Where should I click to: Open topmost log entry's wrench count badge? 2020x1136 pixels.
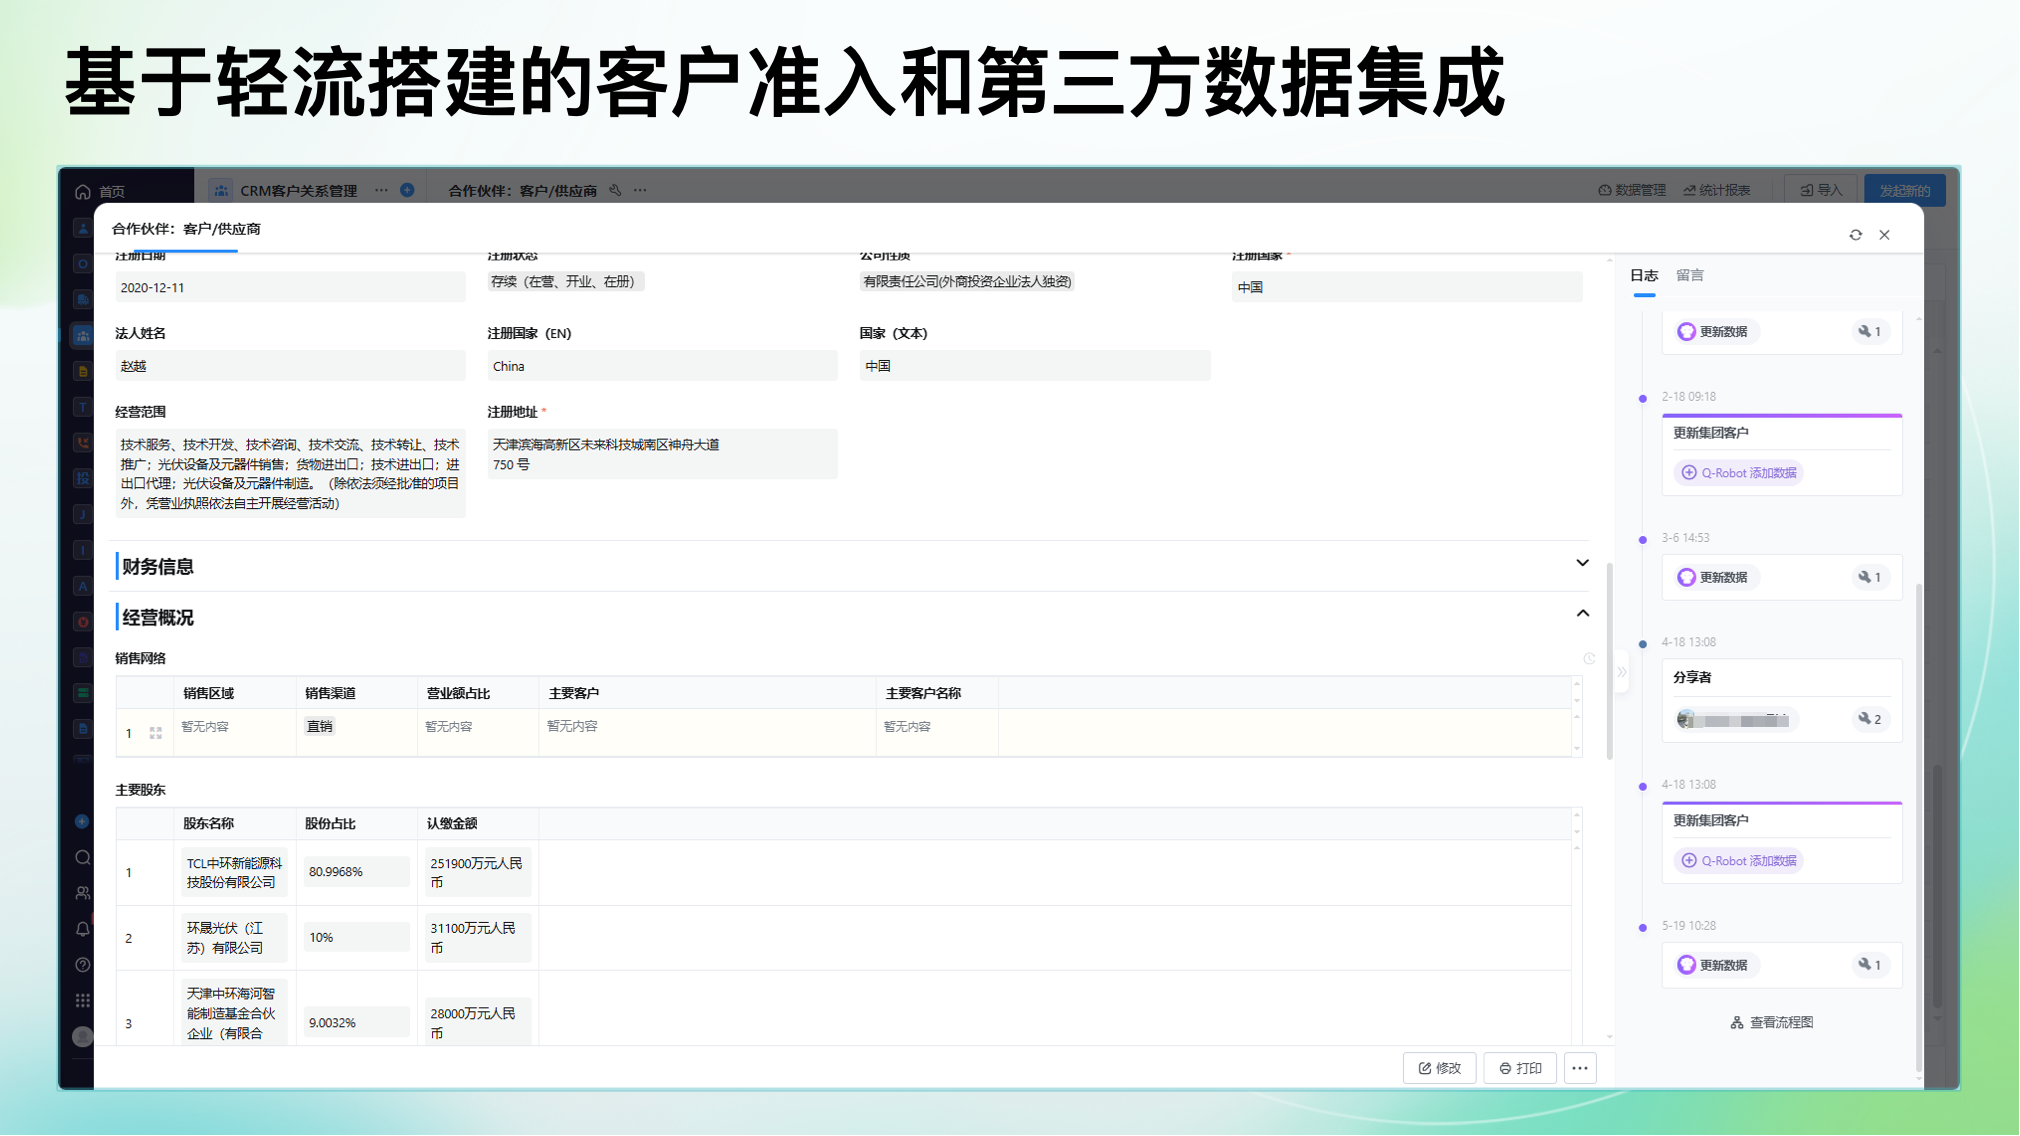[x=1869, y=331]
